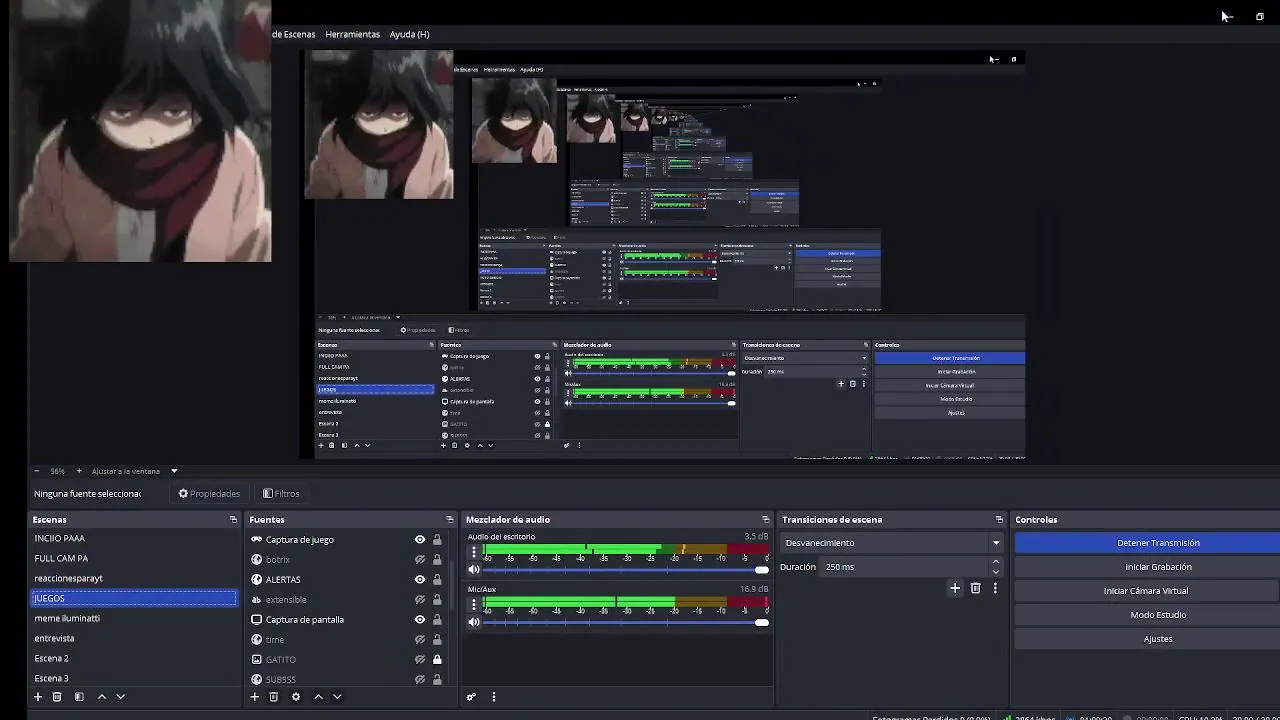Open scene filters icon in Escenas toolbar
1280x720 pixels.
pos(79,697)
